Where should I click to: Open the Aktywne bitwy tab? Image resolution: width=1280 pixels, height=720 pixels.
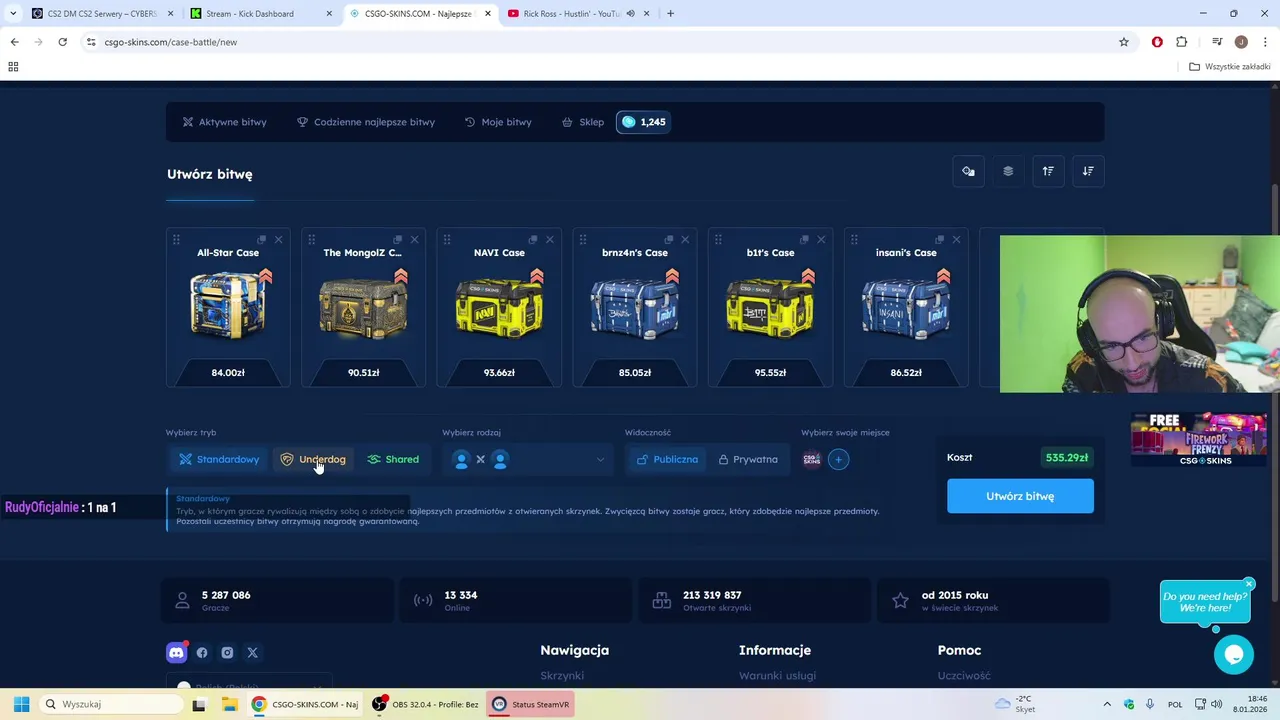tap(224, 122)
